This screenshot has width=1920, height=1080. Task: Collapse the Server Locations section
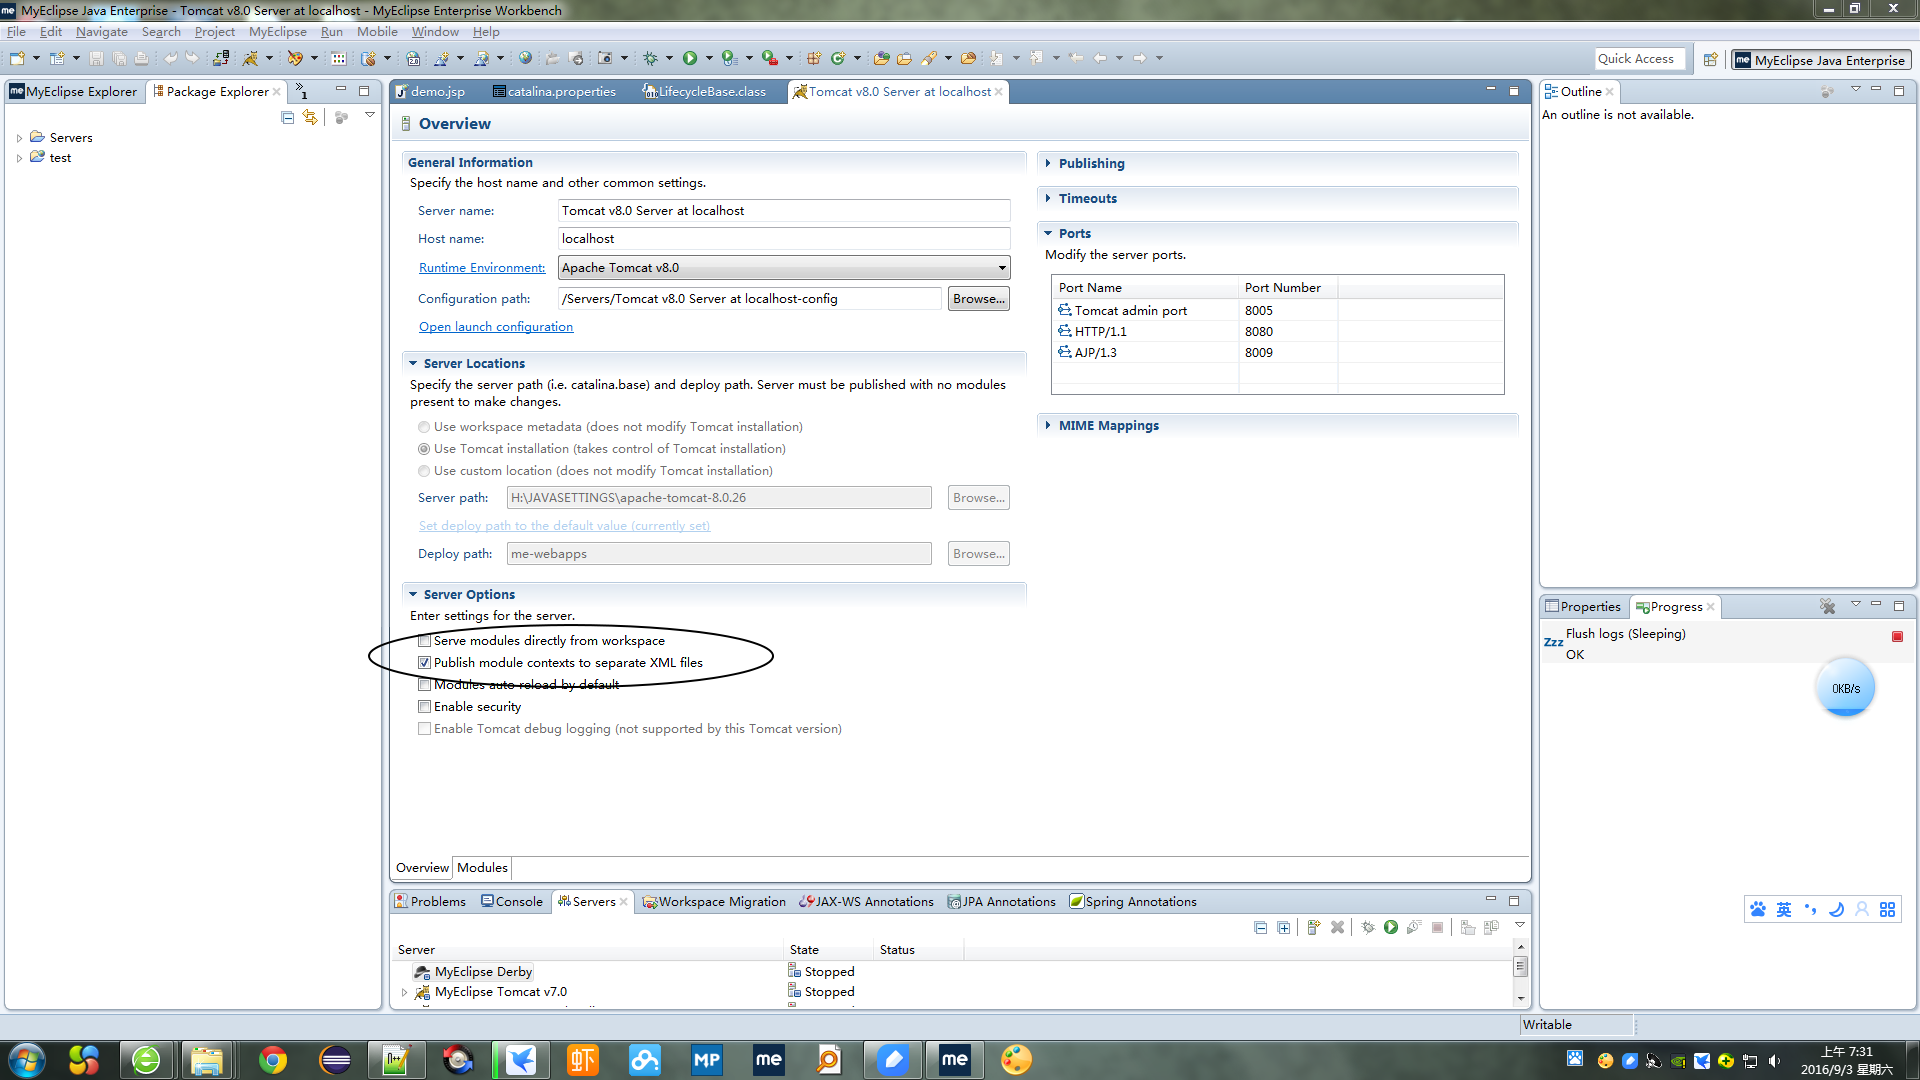pos(413,363)
